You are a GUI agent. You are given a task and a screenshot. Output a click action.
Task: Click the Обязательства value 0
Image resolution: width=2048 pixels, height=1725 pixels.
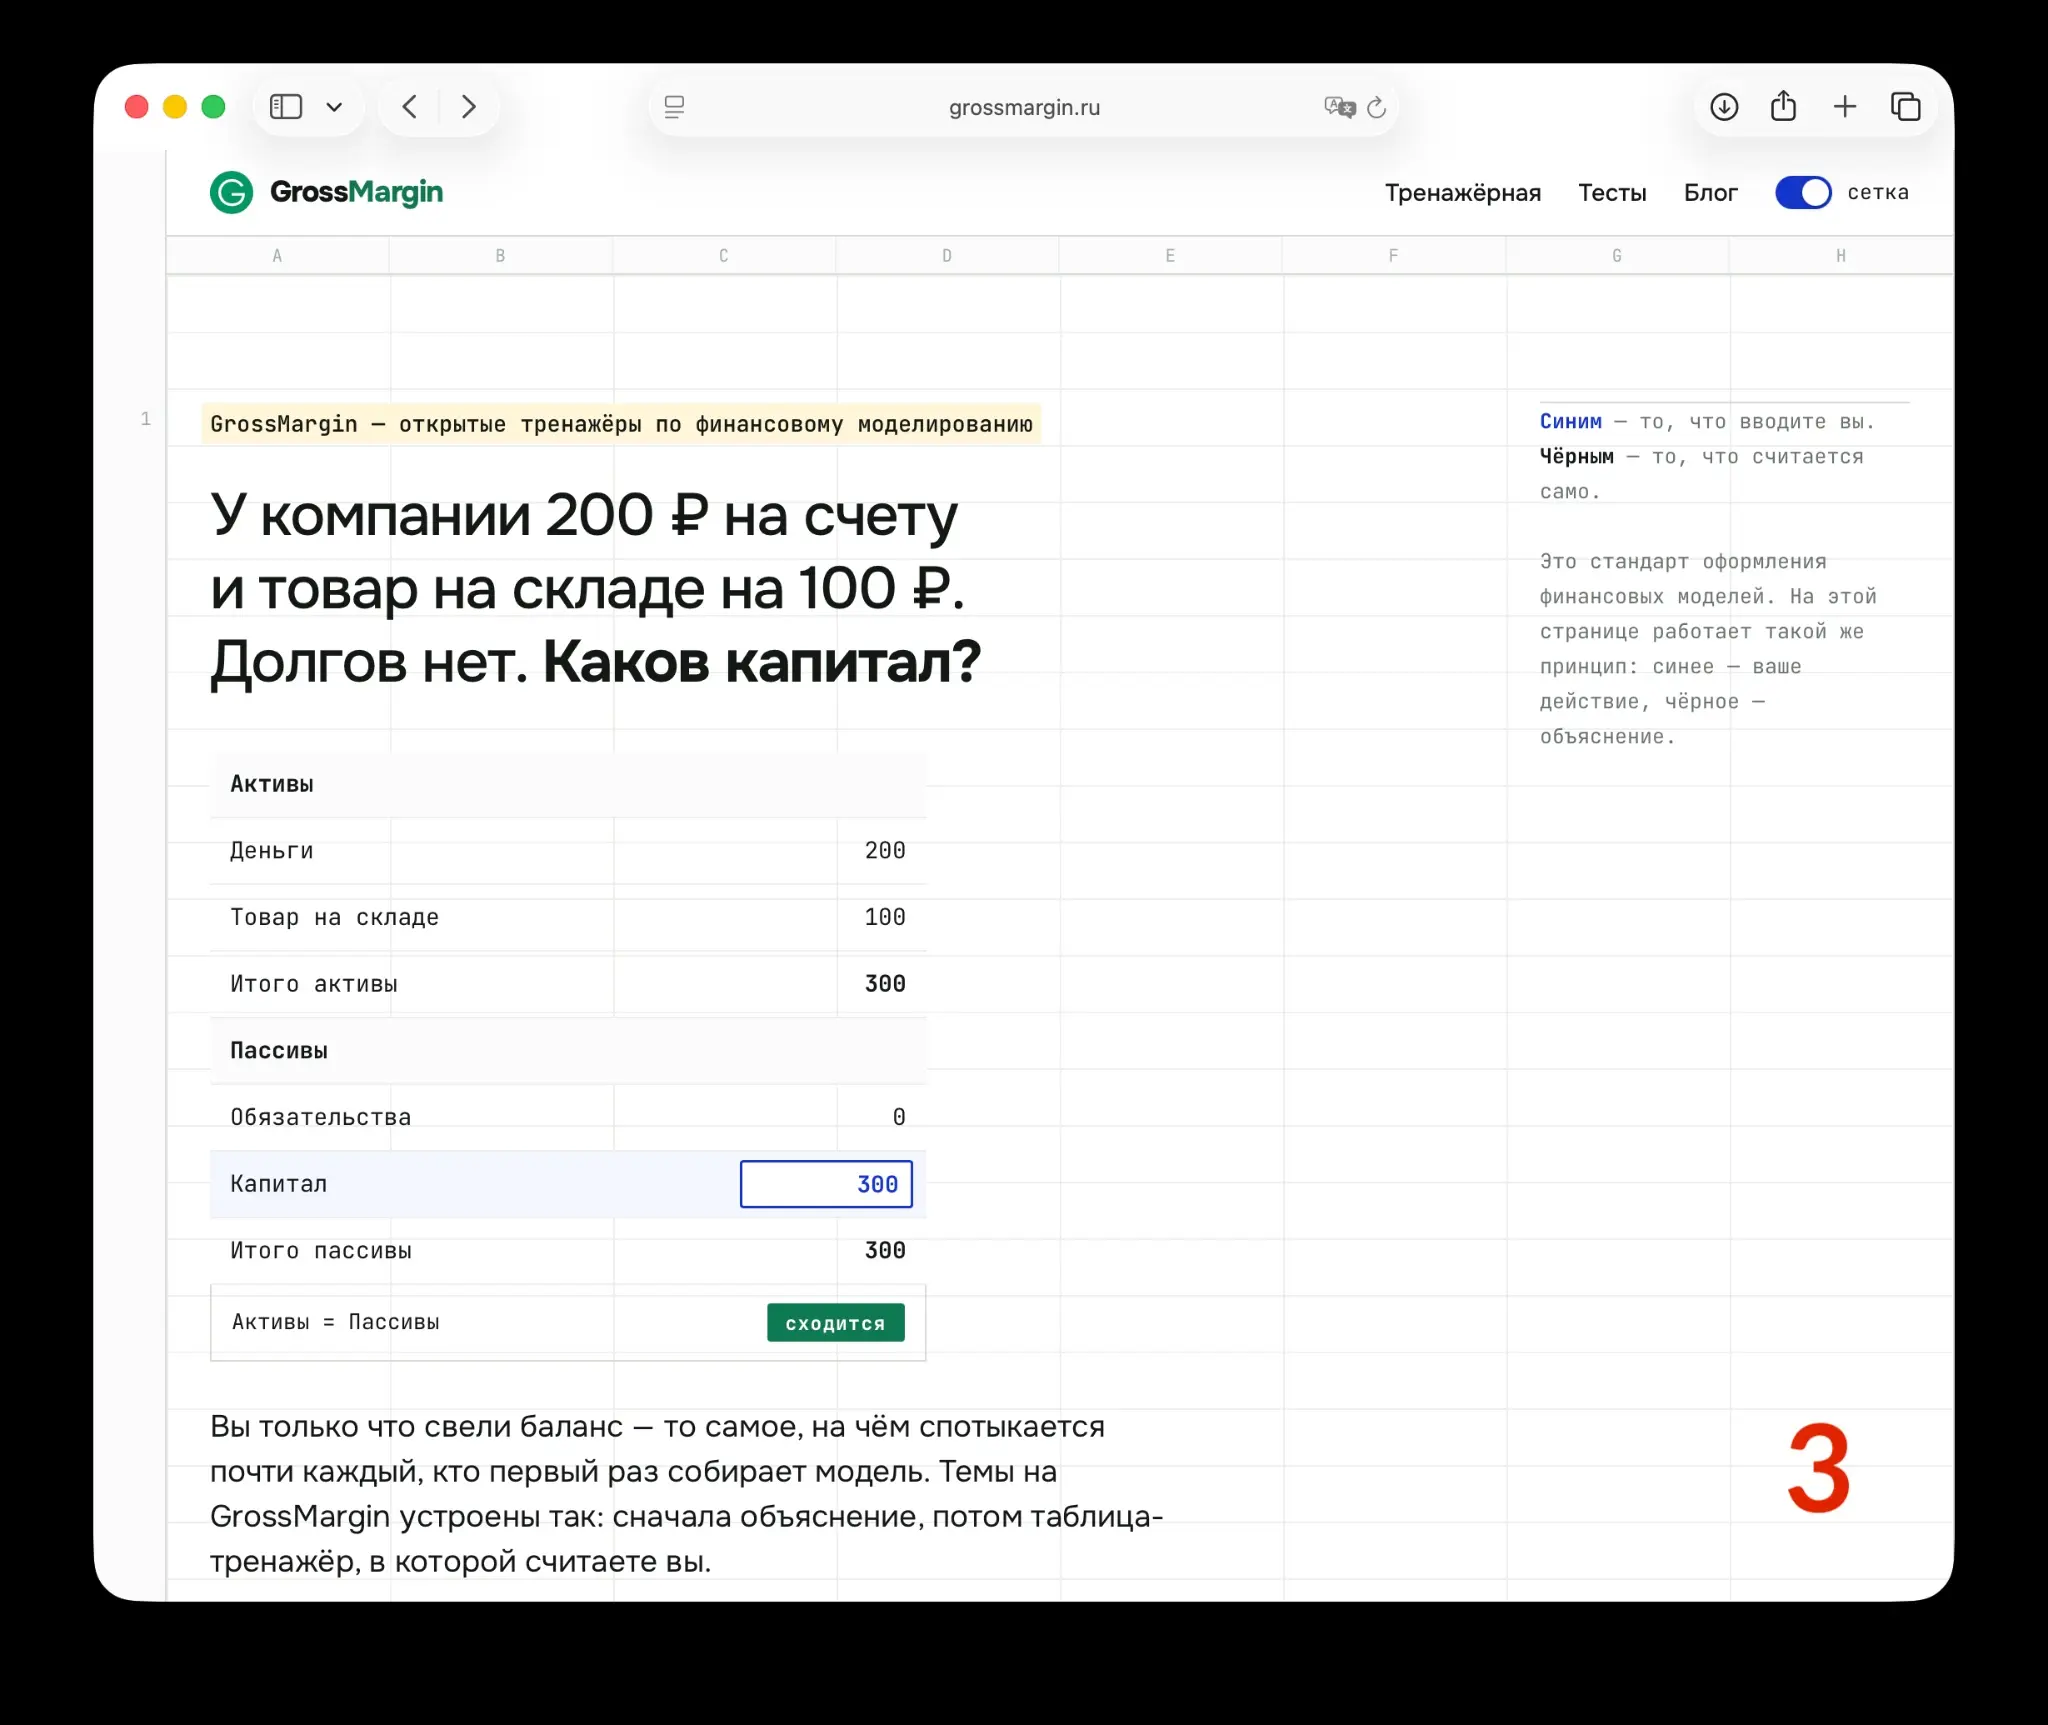pos(899,1118)
